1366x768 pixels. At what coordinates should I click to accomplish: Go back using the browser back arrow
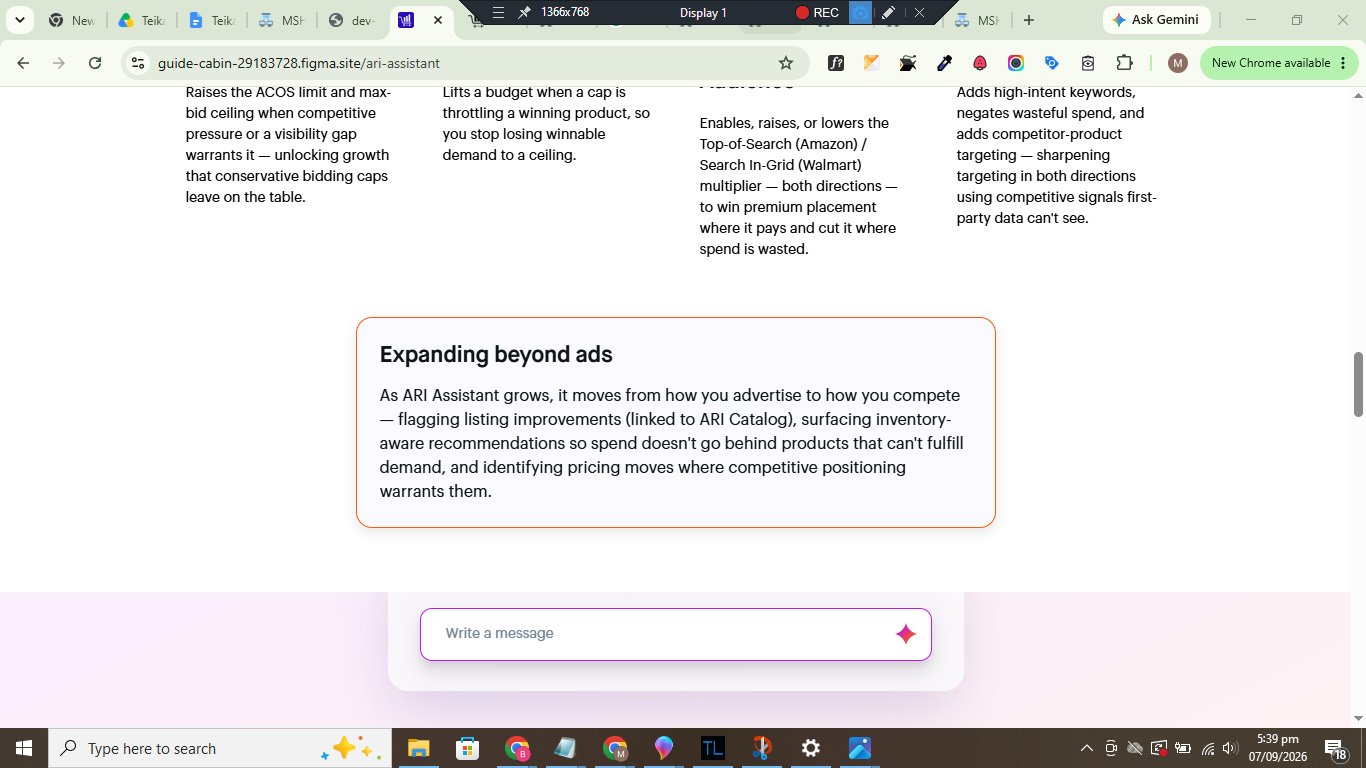pos(23,63)
